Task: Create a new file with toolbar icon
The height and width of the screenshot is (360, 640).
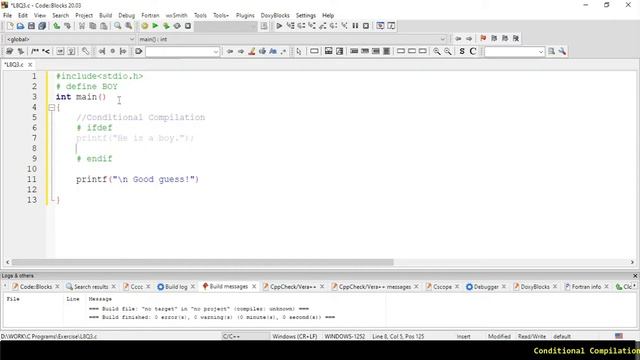Action: pyautogui.click(x=10, y=26)
